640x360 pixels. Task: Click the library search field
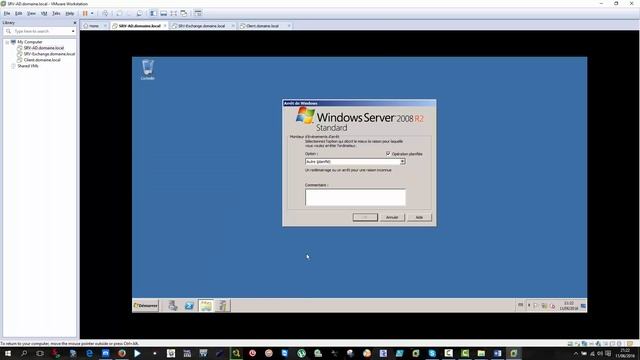[41, 31]
